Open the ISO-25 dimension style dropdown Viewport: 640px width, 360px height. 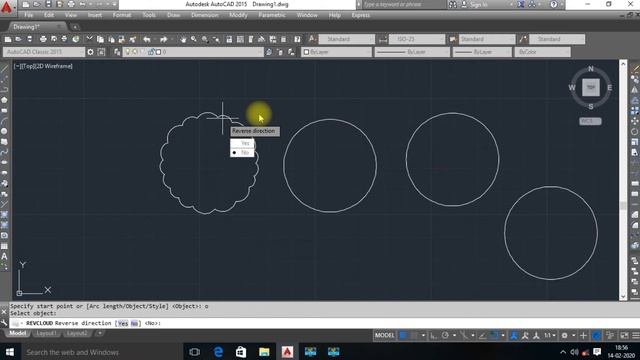click(417, 39)
